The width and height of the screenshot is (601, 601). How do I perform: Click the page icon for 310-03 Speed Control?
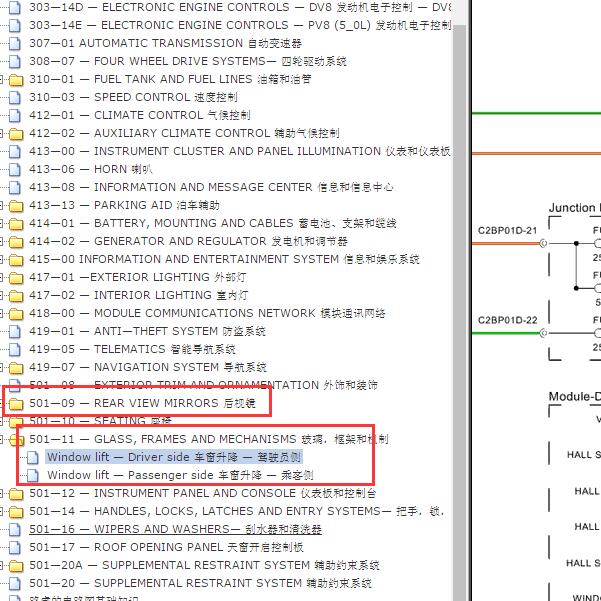(x=15, y=97)
